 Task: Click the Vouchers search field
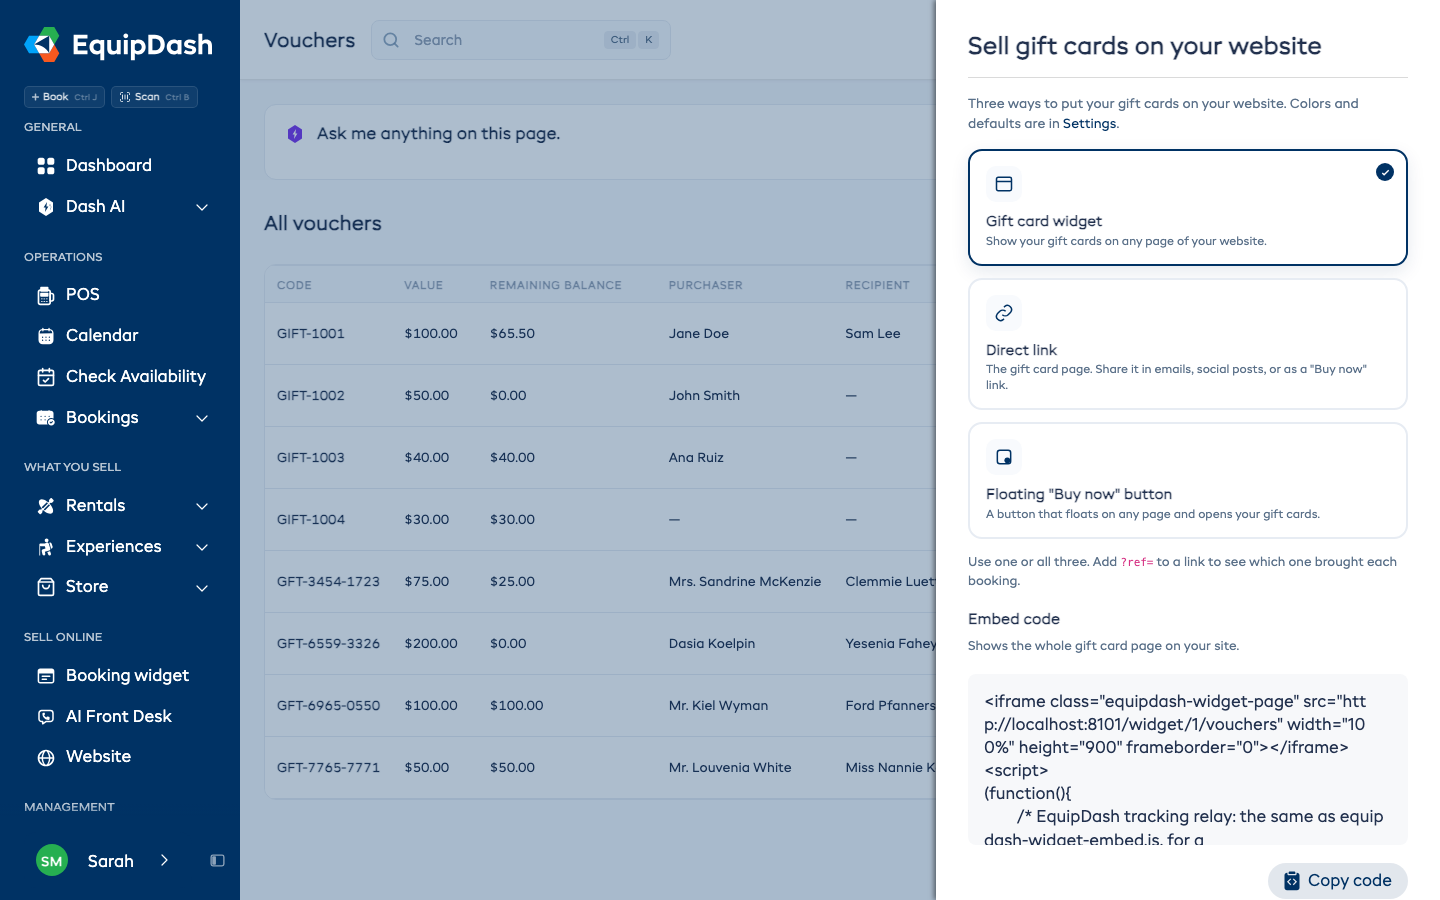click(x=521, y=40)
